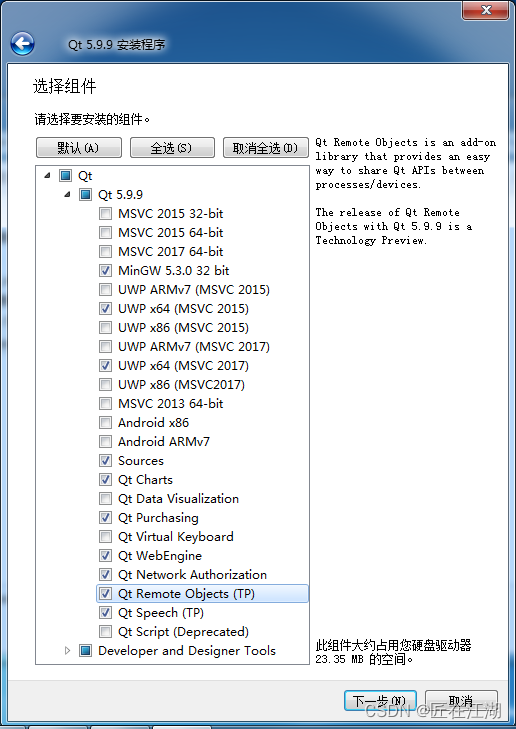The height and width of the screenshot is (729, 516).
Task: Select 'Developer and Designer Tools' row label
Action: click(x=187, y=651)
